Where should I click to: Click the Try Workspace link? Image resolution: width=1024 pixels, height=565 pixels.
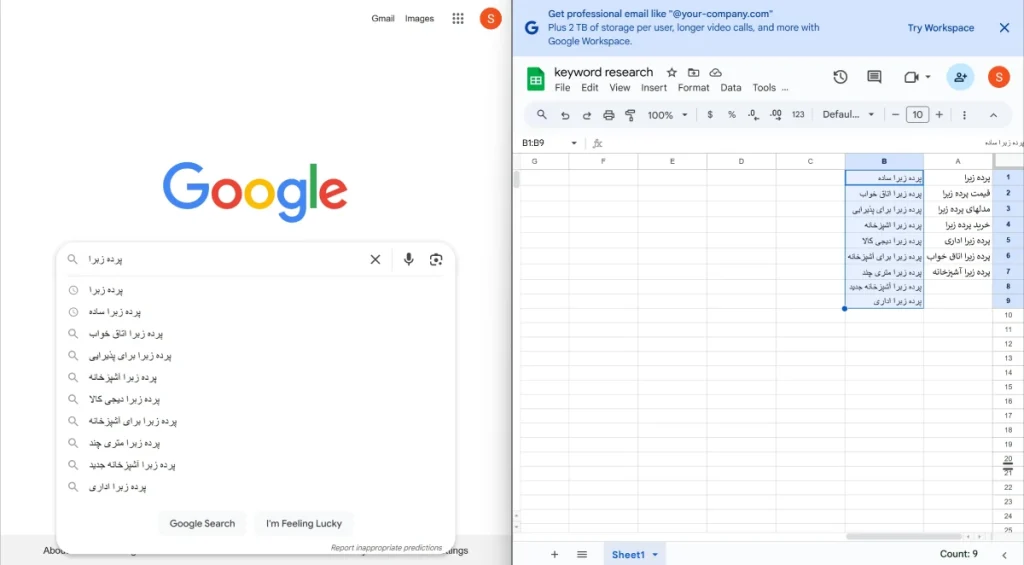tap(940, 28)
